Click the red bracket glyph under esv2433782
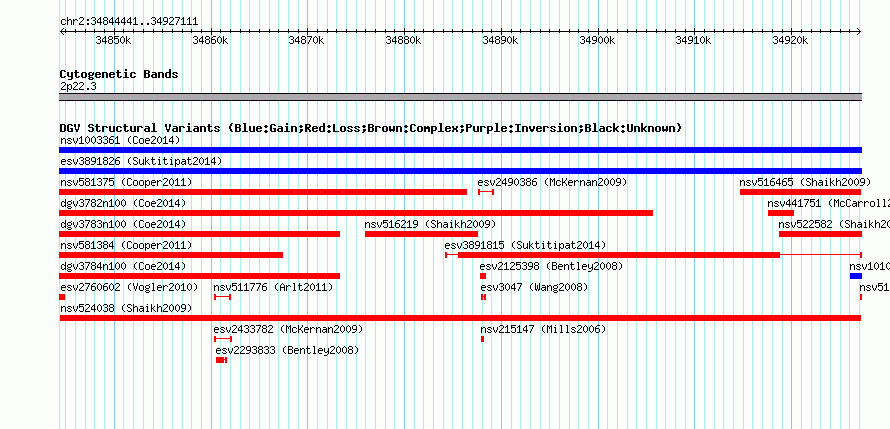Screen dimensions: 890x429 (223, 339)
